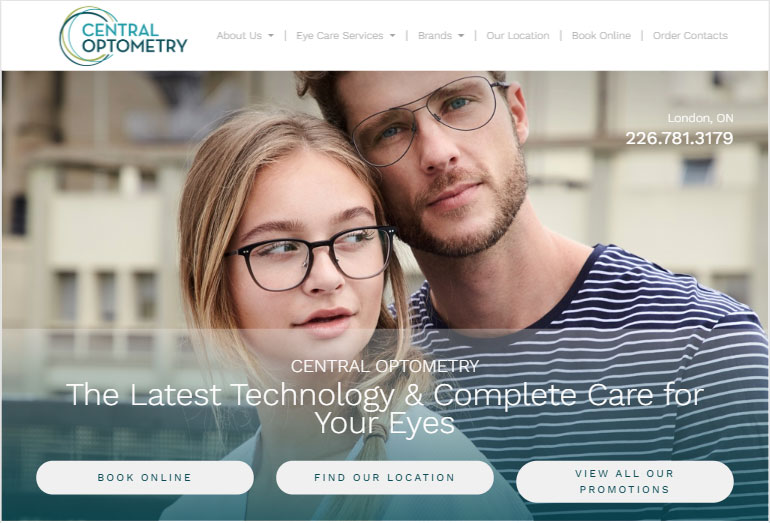This screenshot has width=770, height=523.
Task: Click the hero image of the couple
Action: (385, 296)
